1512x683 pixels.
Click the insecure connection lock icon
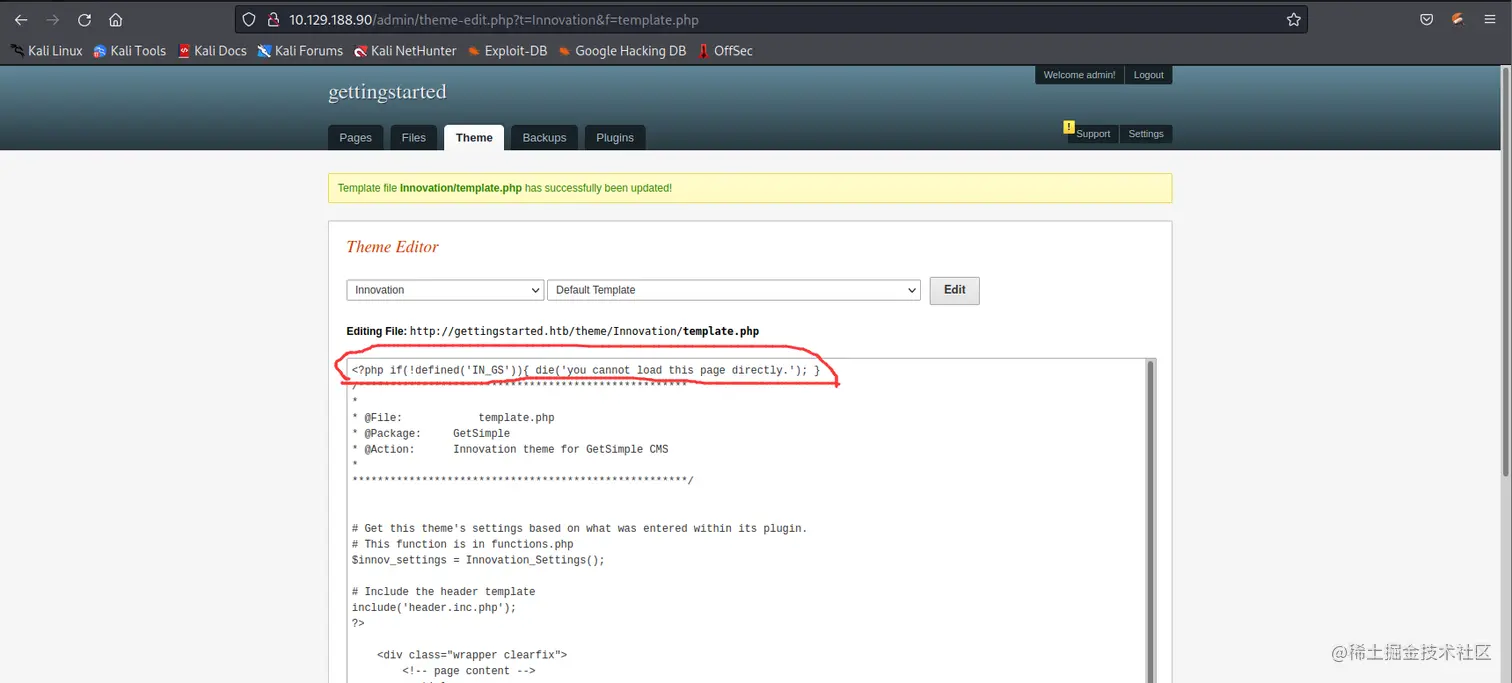pos(272,20)
